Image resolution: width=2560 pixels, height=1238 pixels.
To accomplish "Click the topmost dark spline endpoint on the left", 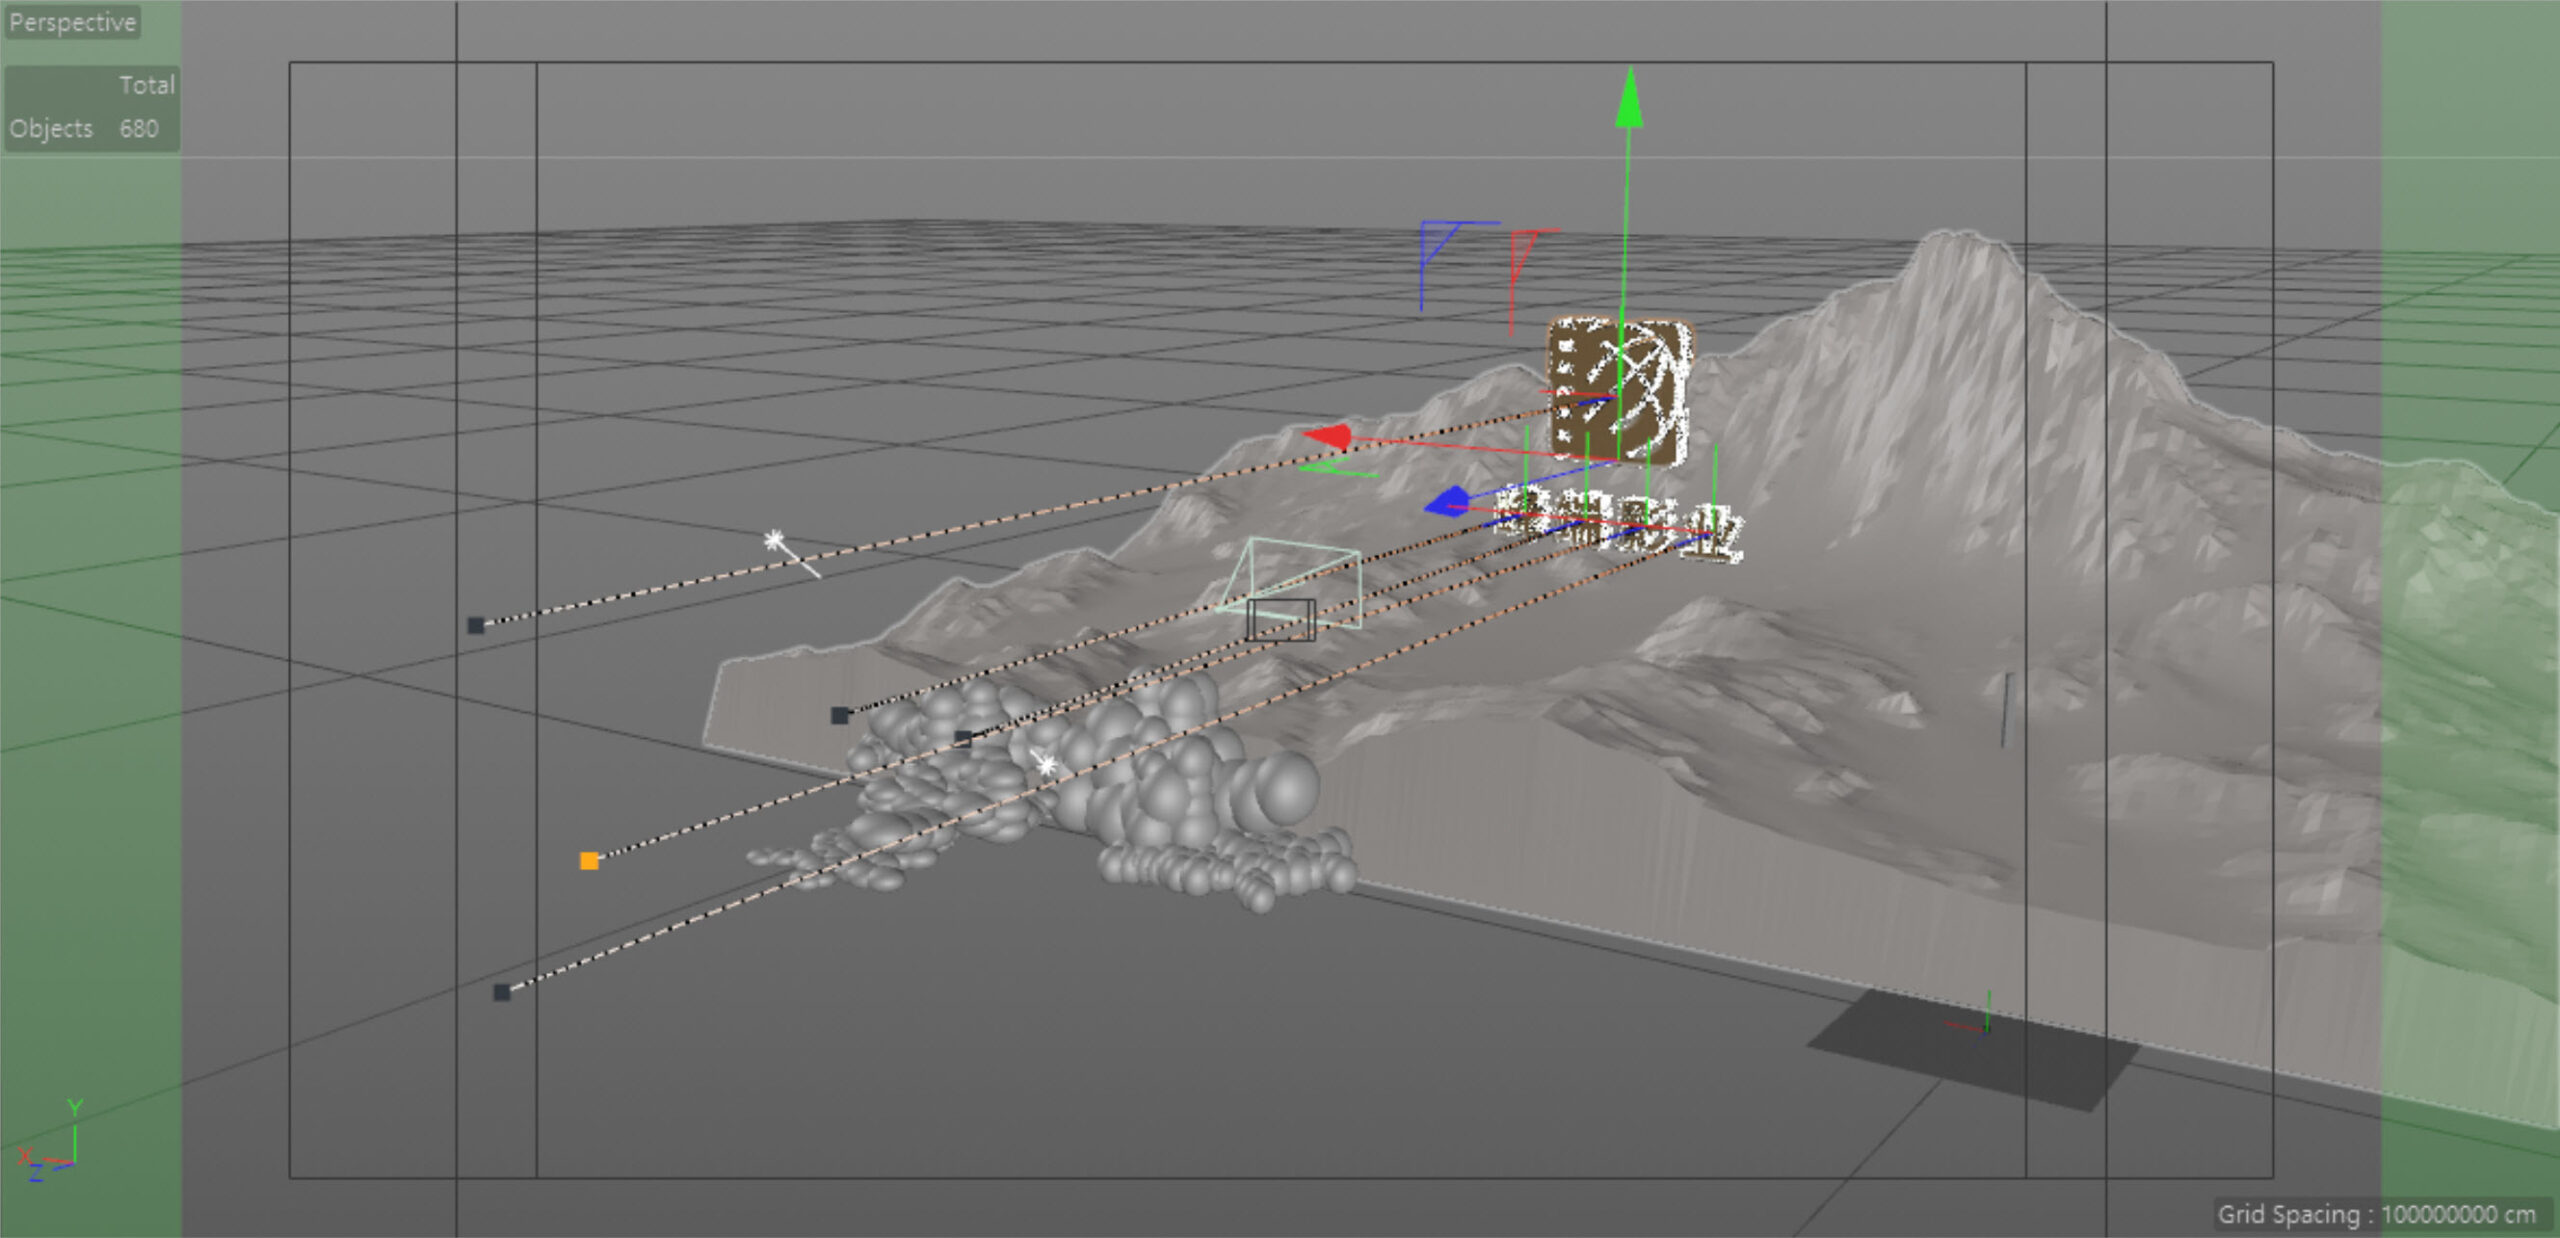I will (476, 626).
